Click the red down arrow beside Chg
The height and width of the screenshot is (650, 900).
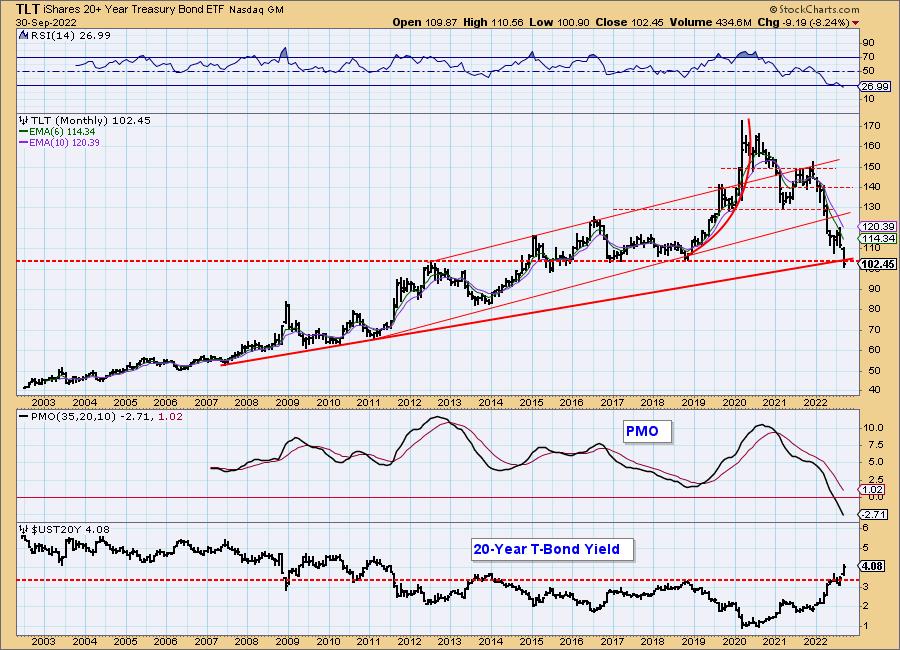856,23
